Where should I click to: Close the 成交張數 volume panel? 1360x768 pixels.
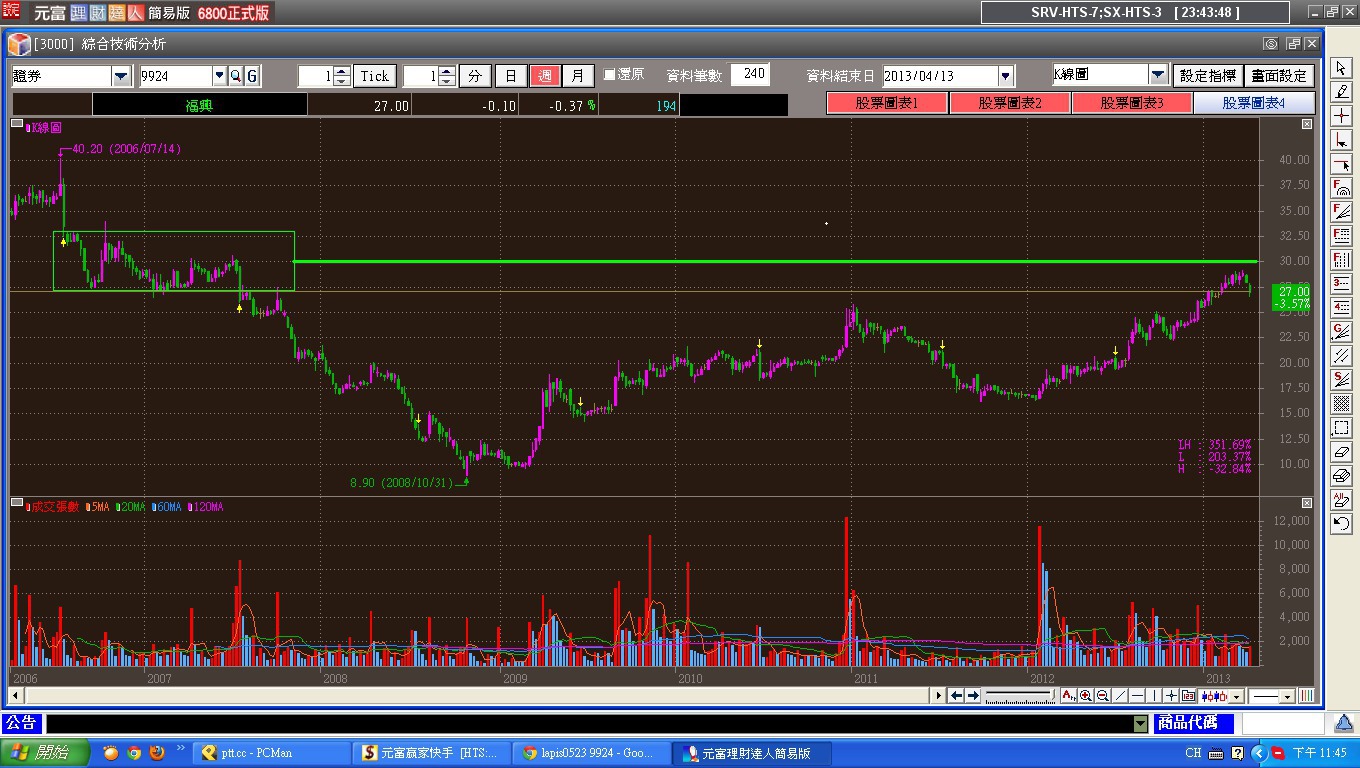point(1306,503)
